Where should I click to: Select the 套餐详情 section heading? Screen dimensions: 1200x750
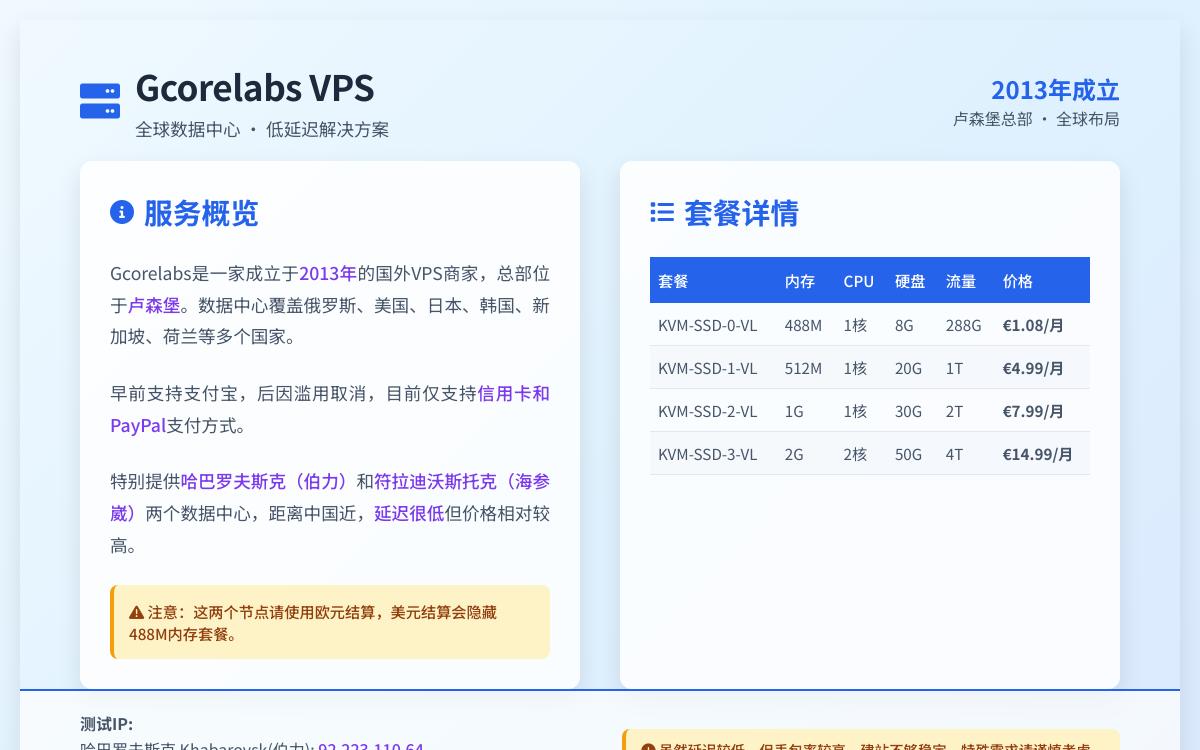coord(741,213)
